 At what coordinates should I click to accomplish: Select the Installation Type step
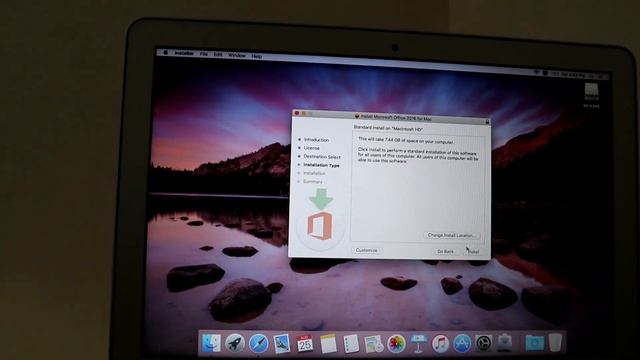[x=321, y=165]
